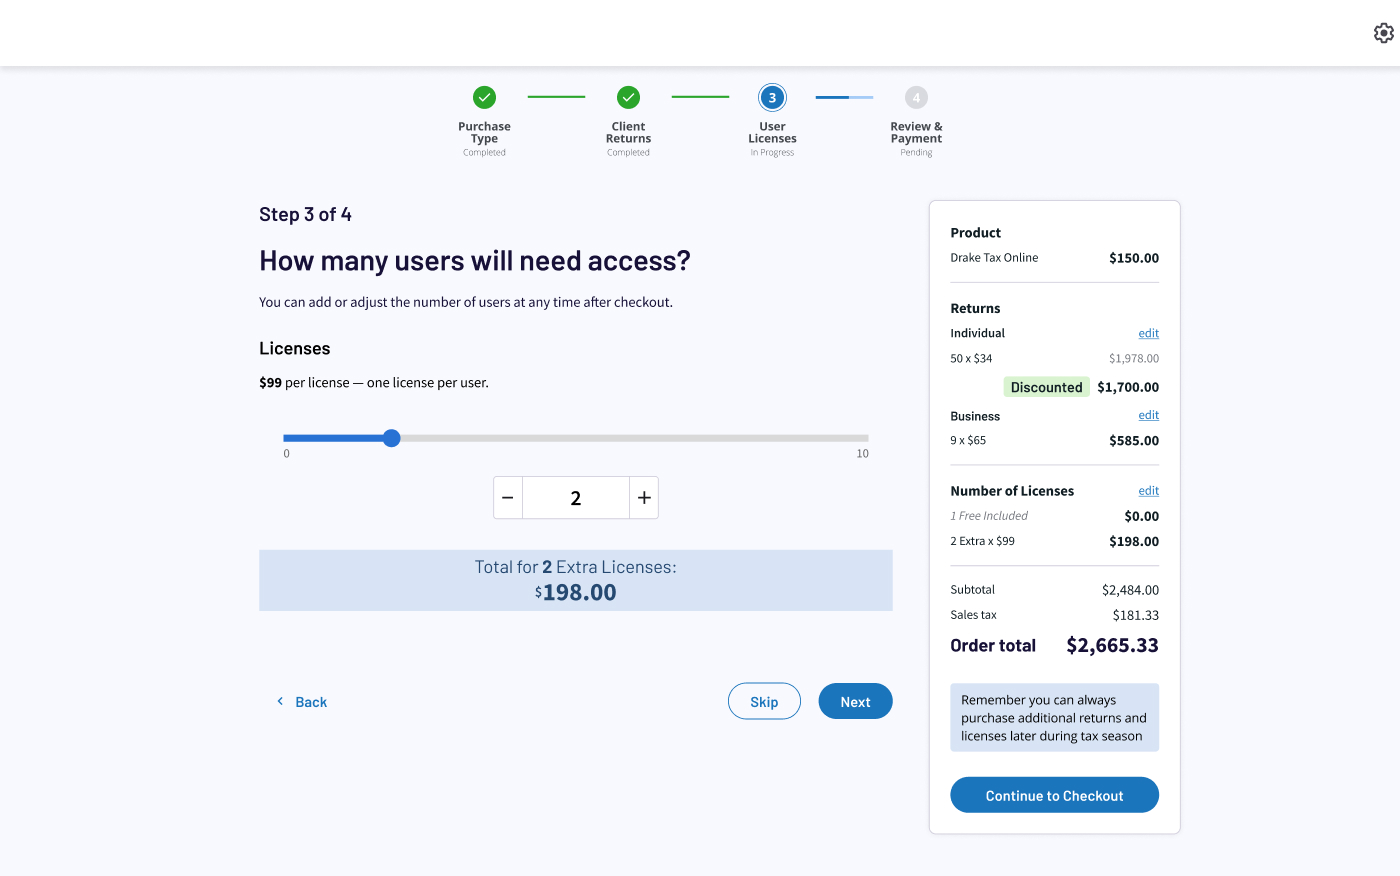Click the Skip button
Screen dimensions: 1400x876
click(x=764, y=701)
